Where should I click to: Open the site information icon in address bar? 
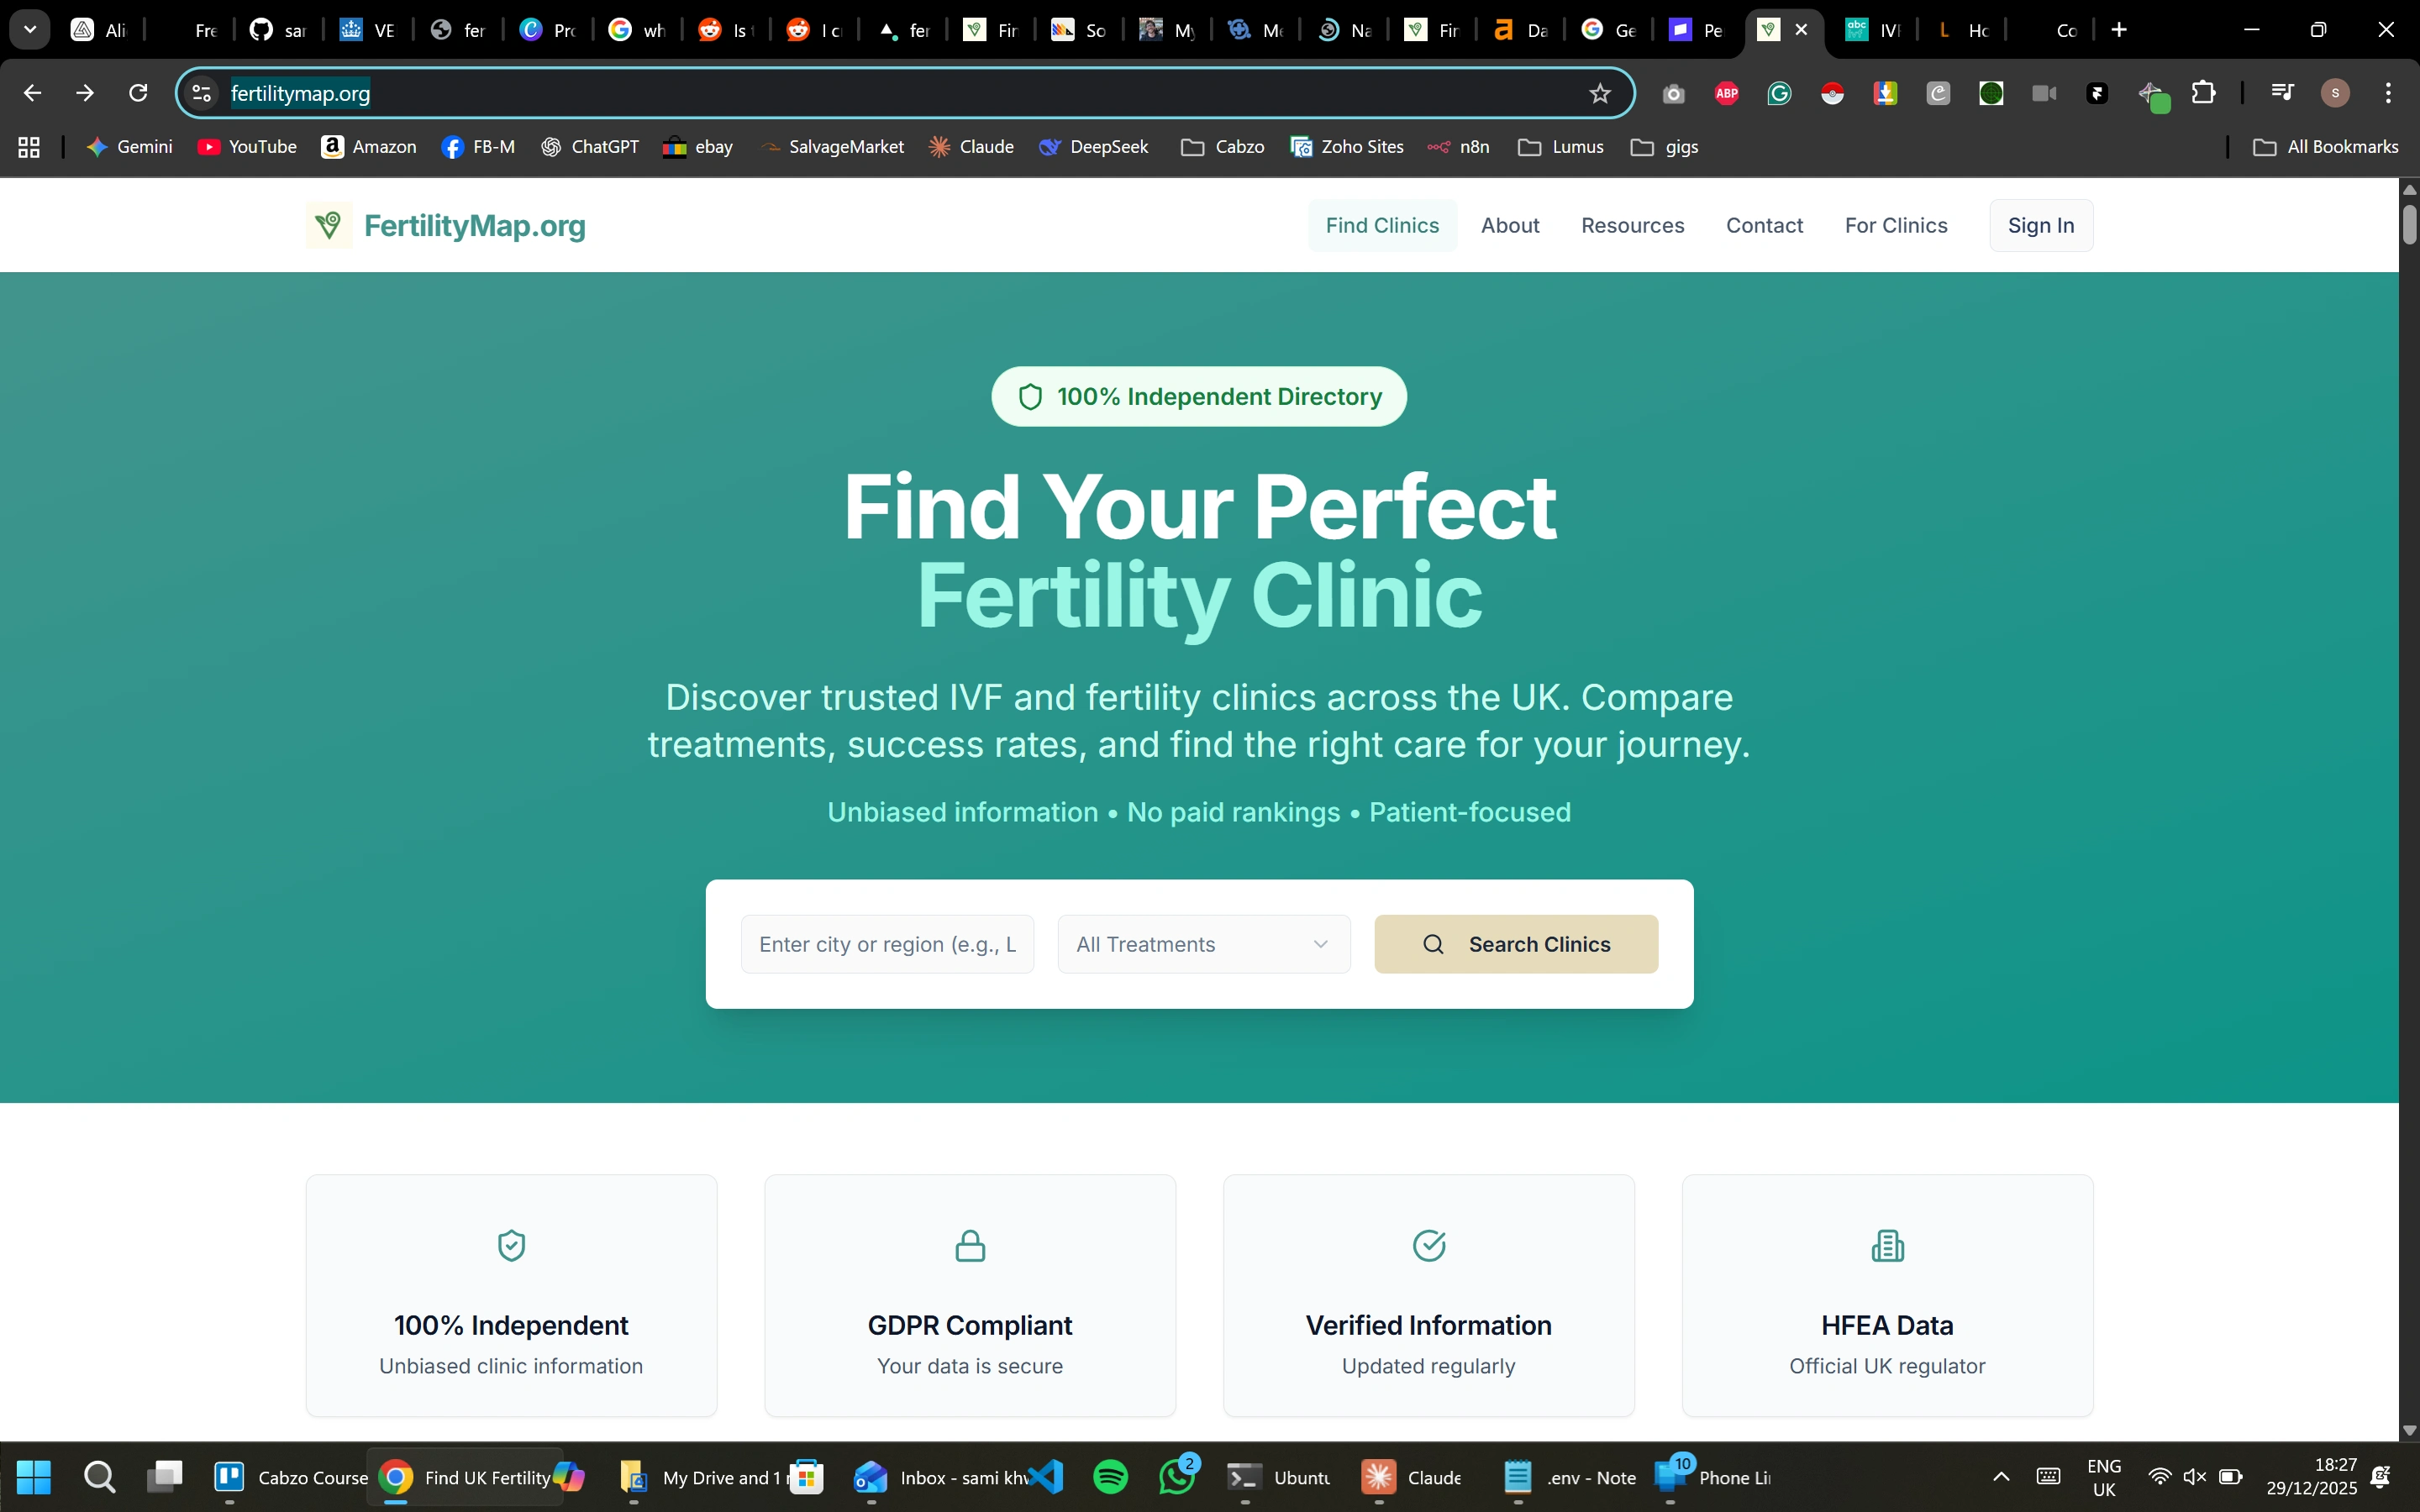201,93
